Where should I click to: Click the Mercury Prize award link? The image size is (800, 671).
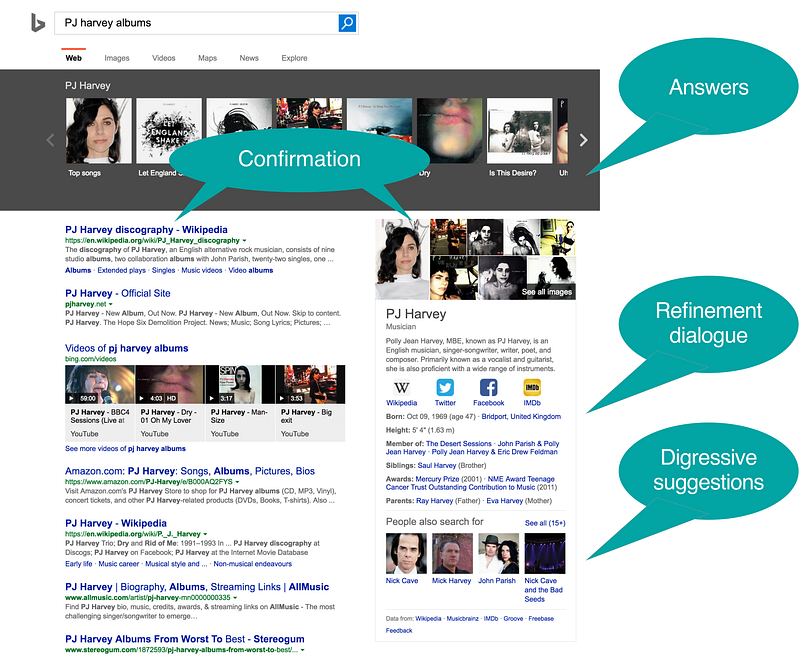point(437,480)
